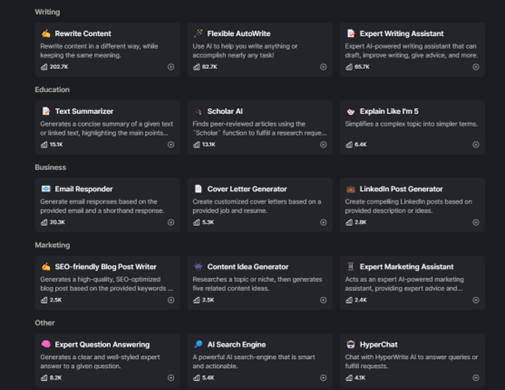505x390 pixels.
Task: Add Expert Writing Assistant using its plus icon
Action: coord(476,67)
